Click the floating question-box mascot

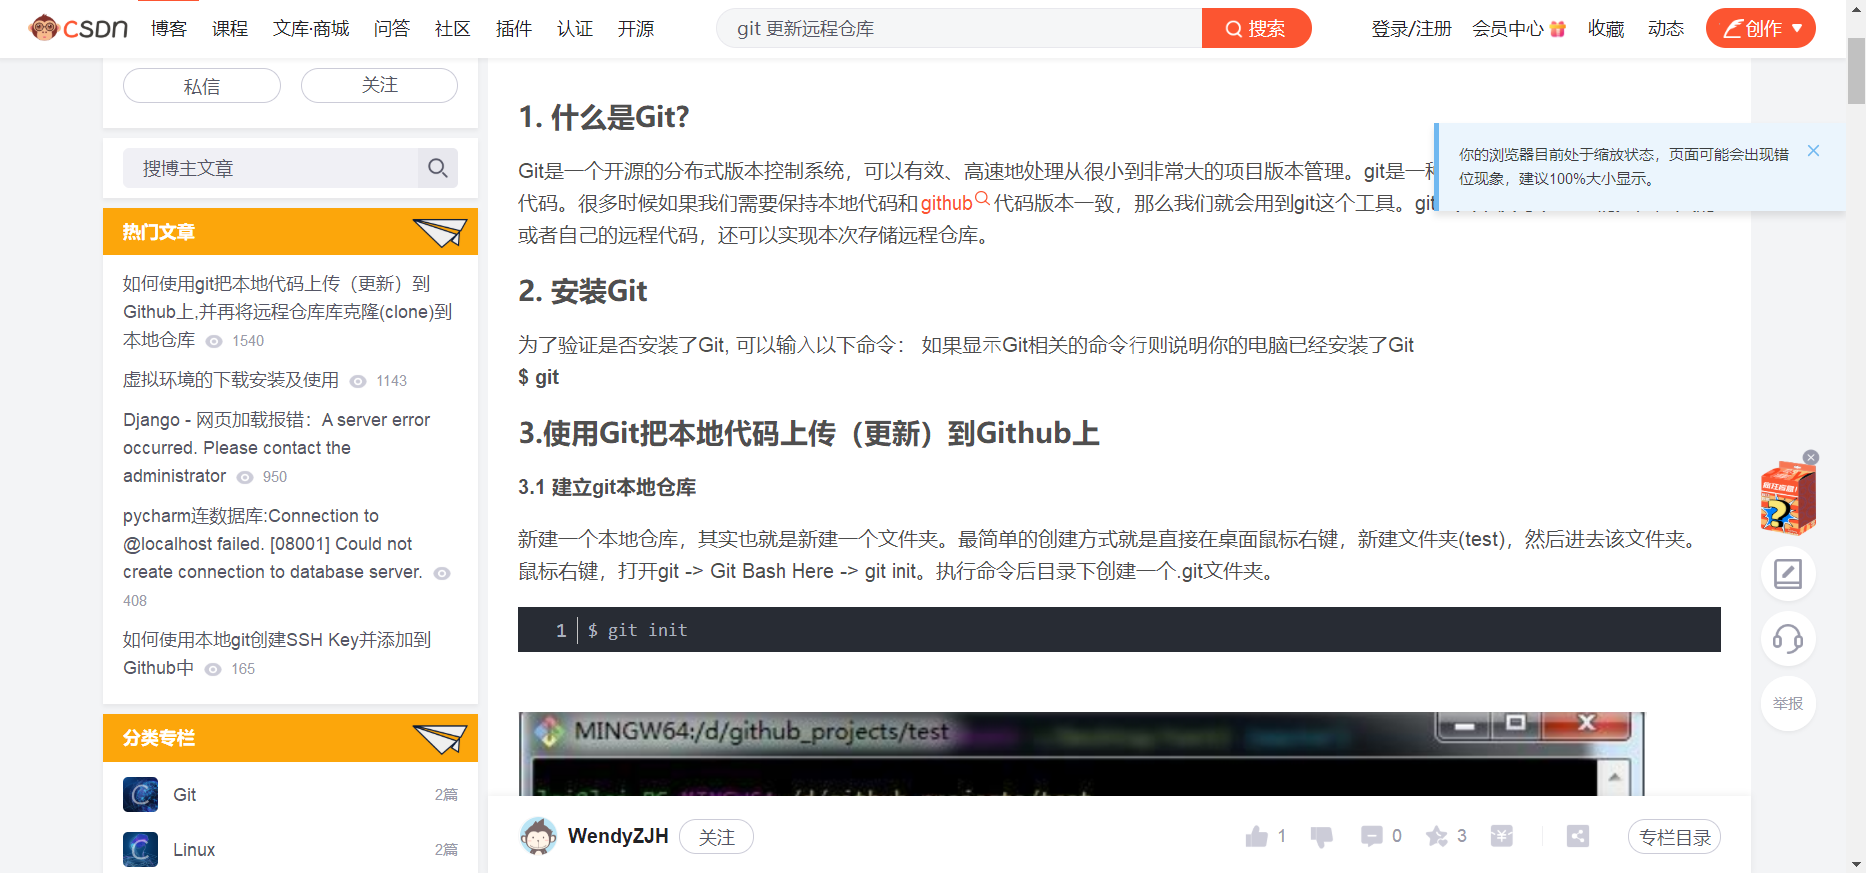coord(1788,498)
